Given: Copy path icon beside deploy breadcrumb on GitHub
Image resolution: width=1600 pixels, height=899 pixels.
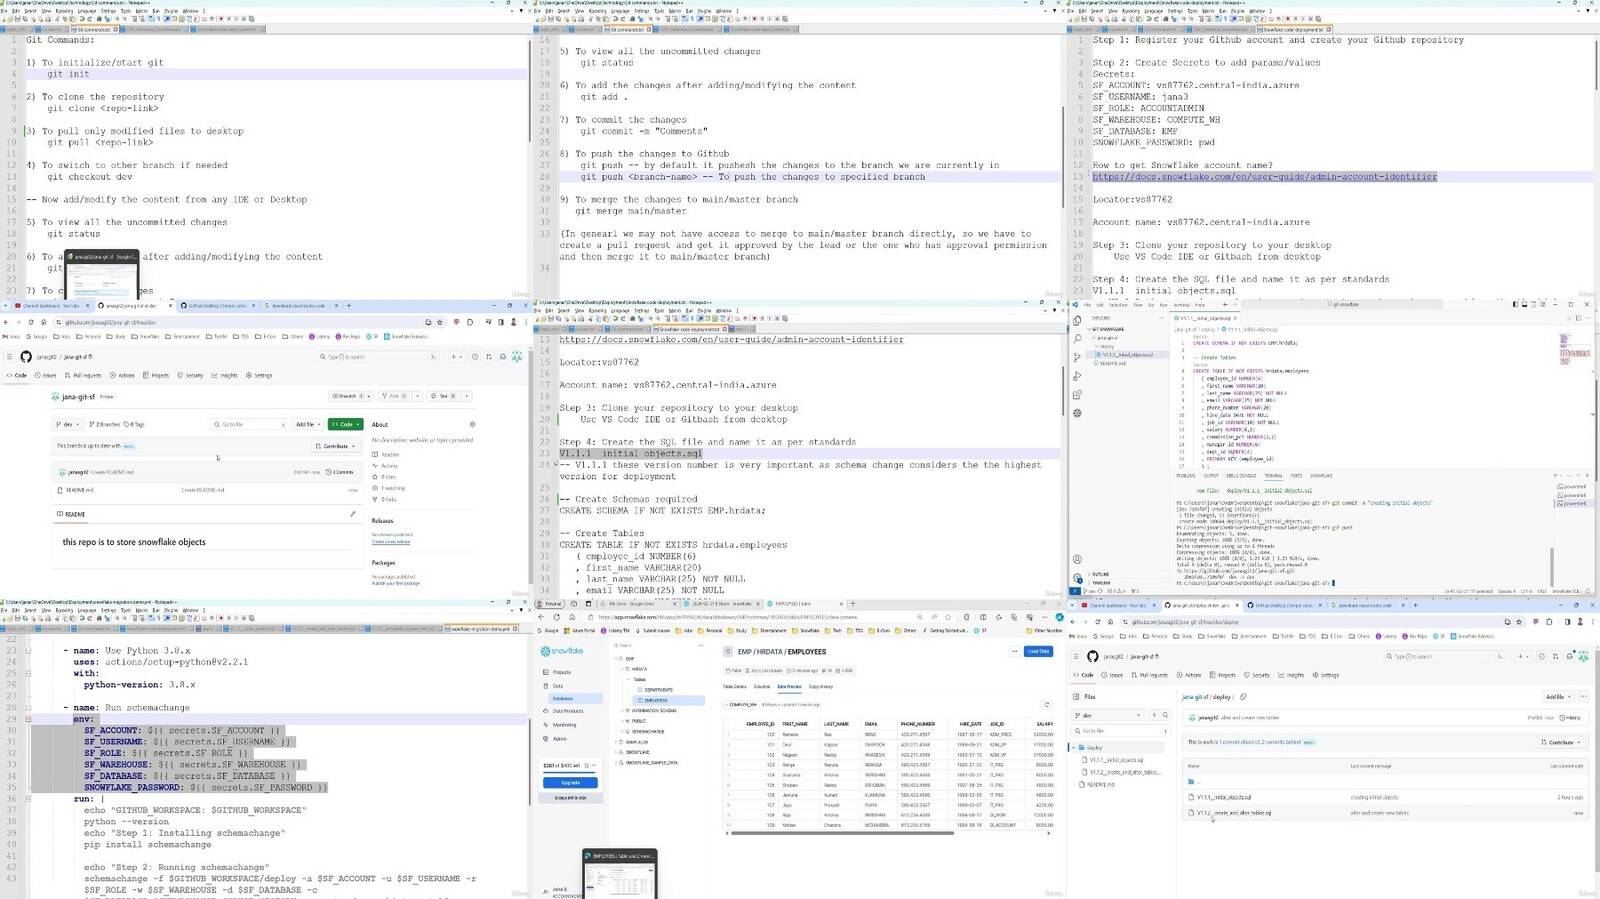Looking at the screenshot, I should click(1243, 697).
